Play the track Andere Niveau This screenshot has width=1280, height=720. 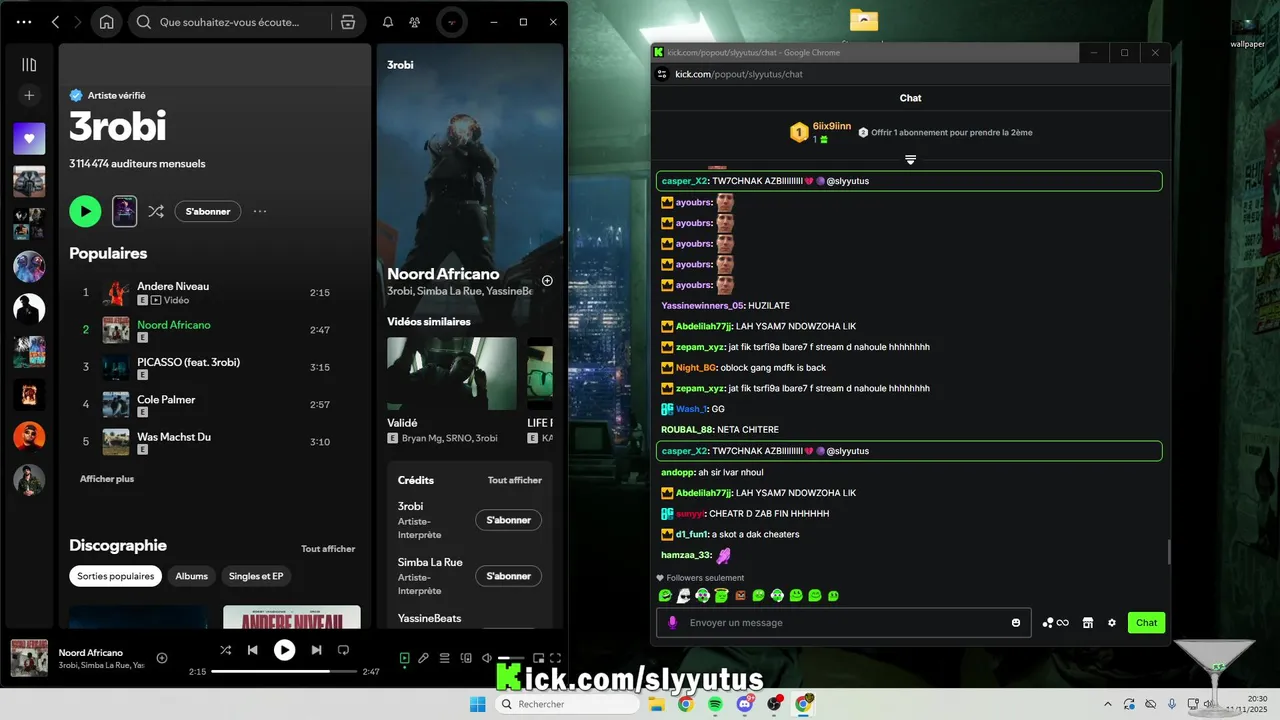[x=216, y=292]
